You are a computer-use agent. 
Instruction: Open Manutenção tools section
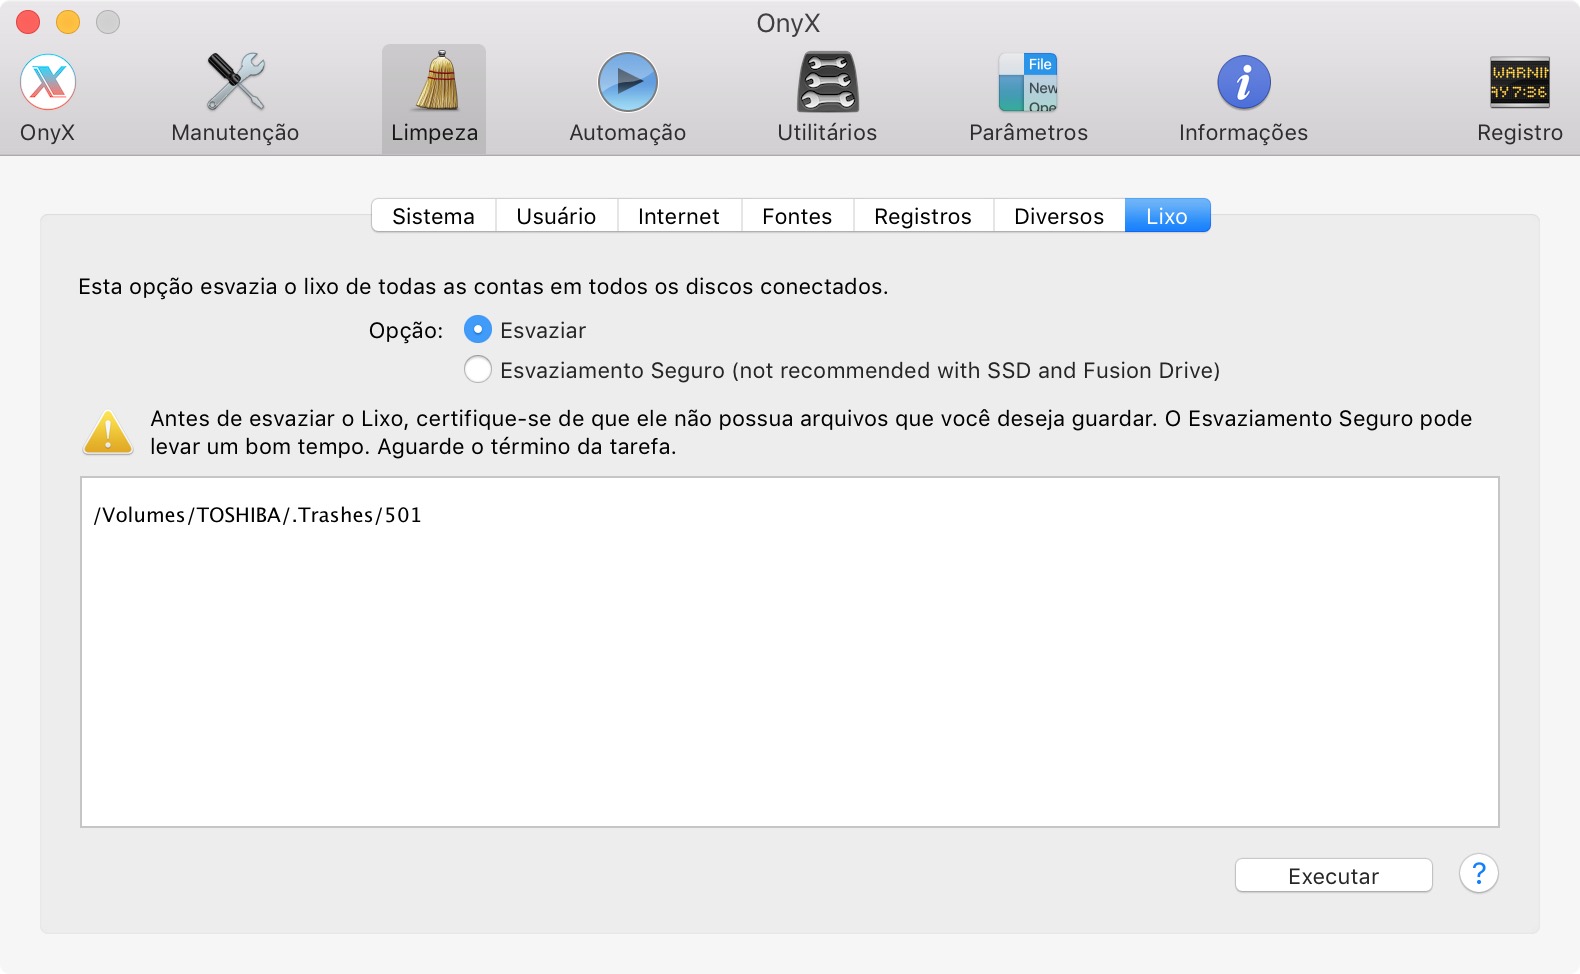[x=235, y=98]
